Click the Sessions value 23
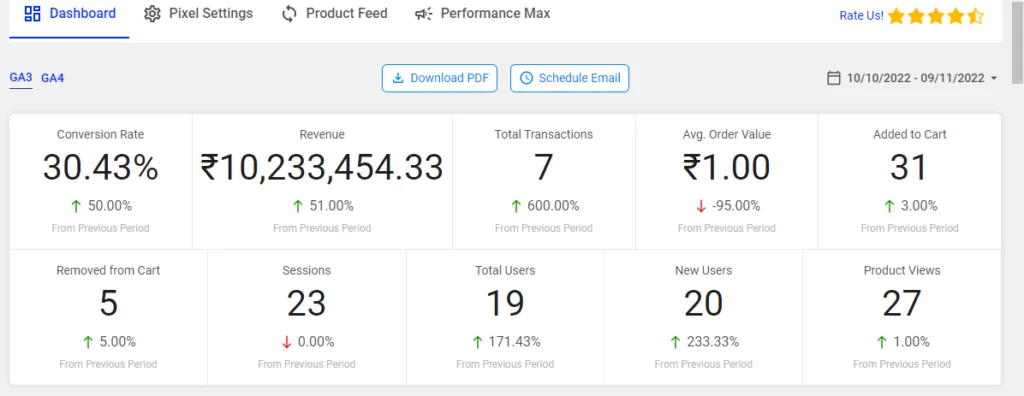 point(306,304)
